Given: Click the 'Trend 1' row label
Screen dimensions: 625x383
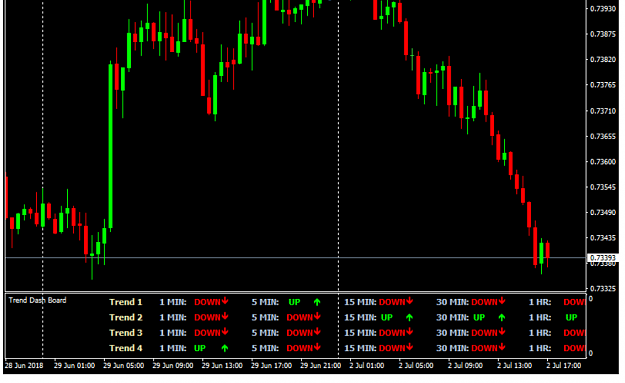Looking at the screenshot, I should click(x=126, y=302).
